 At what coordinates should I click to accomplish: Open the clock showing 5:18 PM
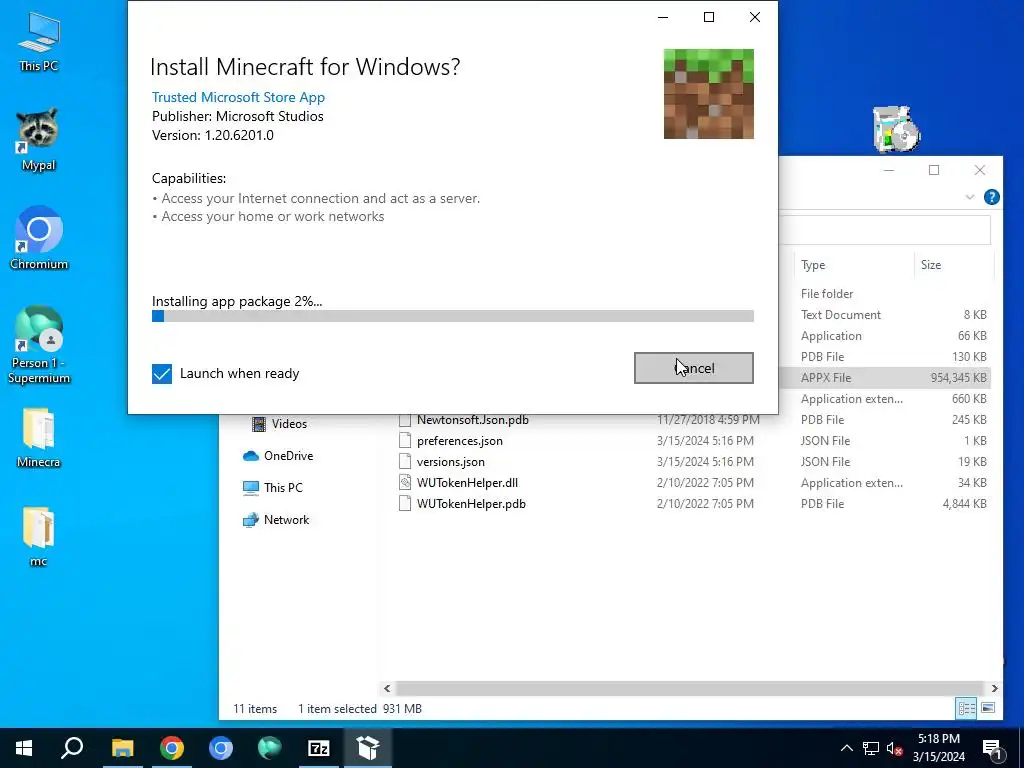click(938, 748)
